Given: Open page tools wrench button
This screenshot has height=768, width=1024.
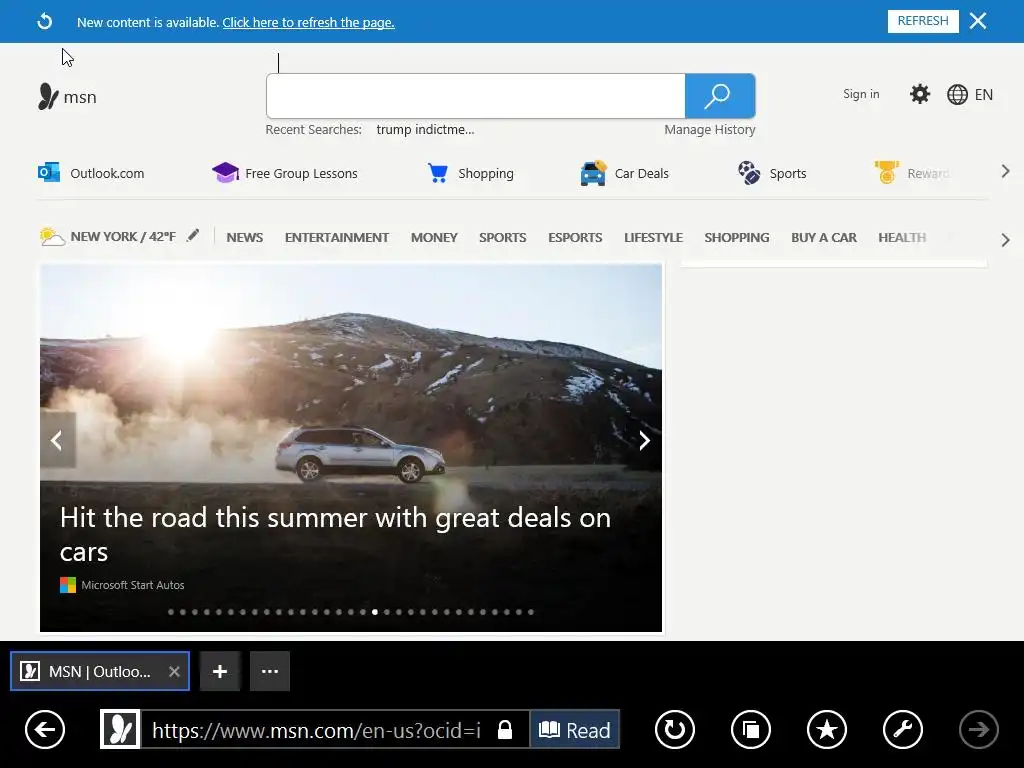Looking at the screenshot, I should [903, 729].
